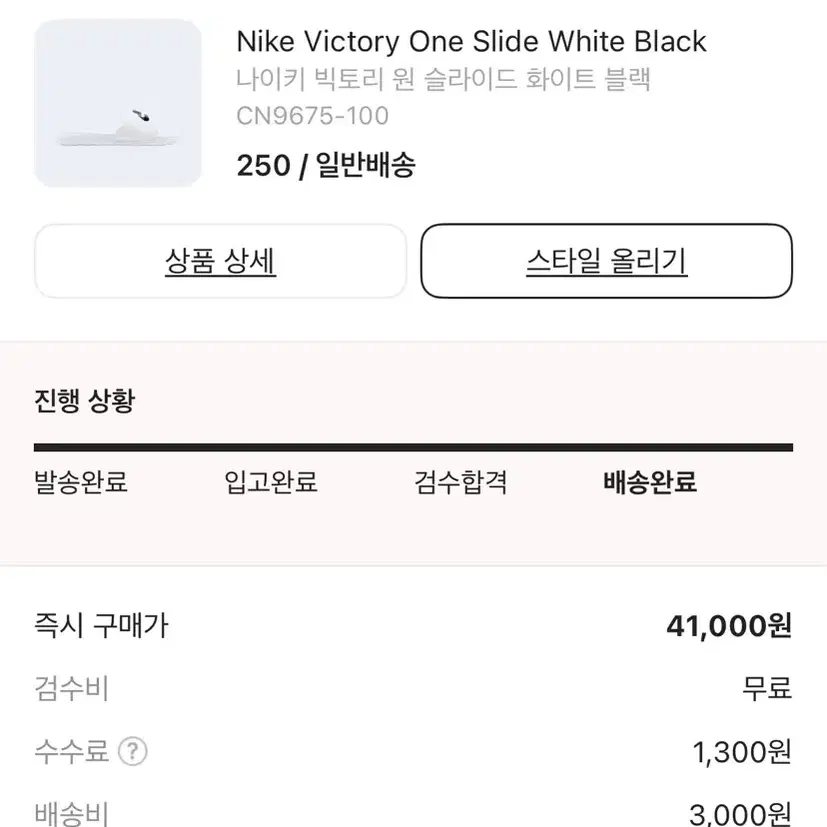
Task: Click the 41,000원 price value
Action: pos(729,626)
